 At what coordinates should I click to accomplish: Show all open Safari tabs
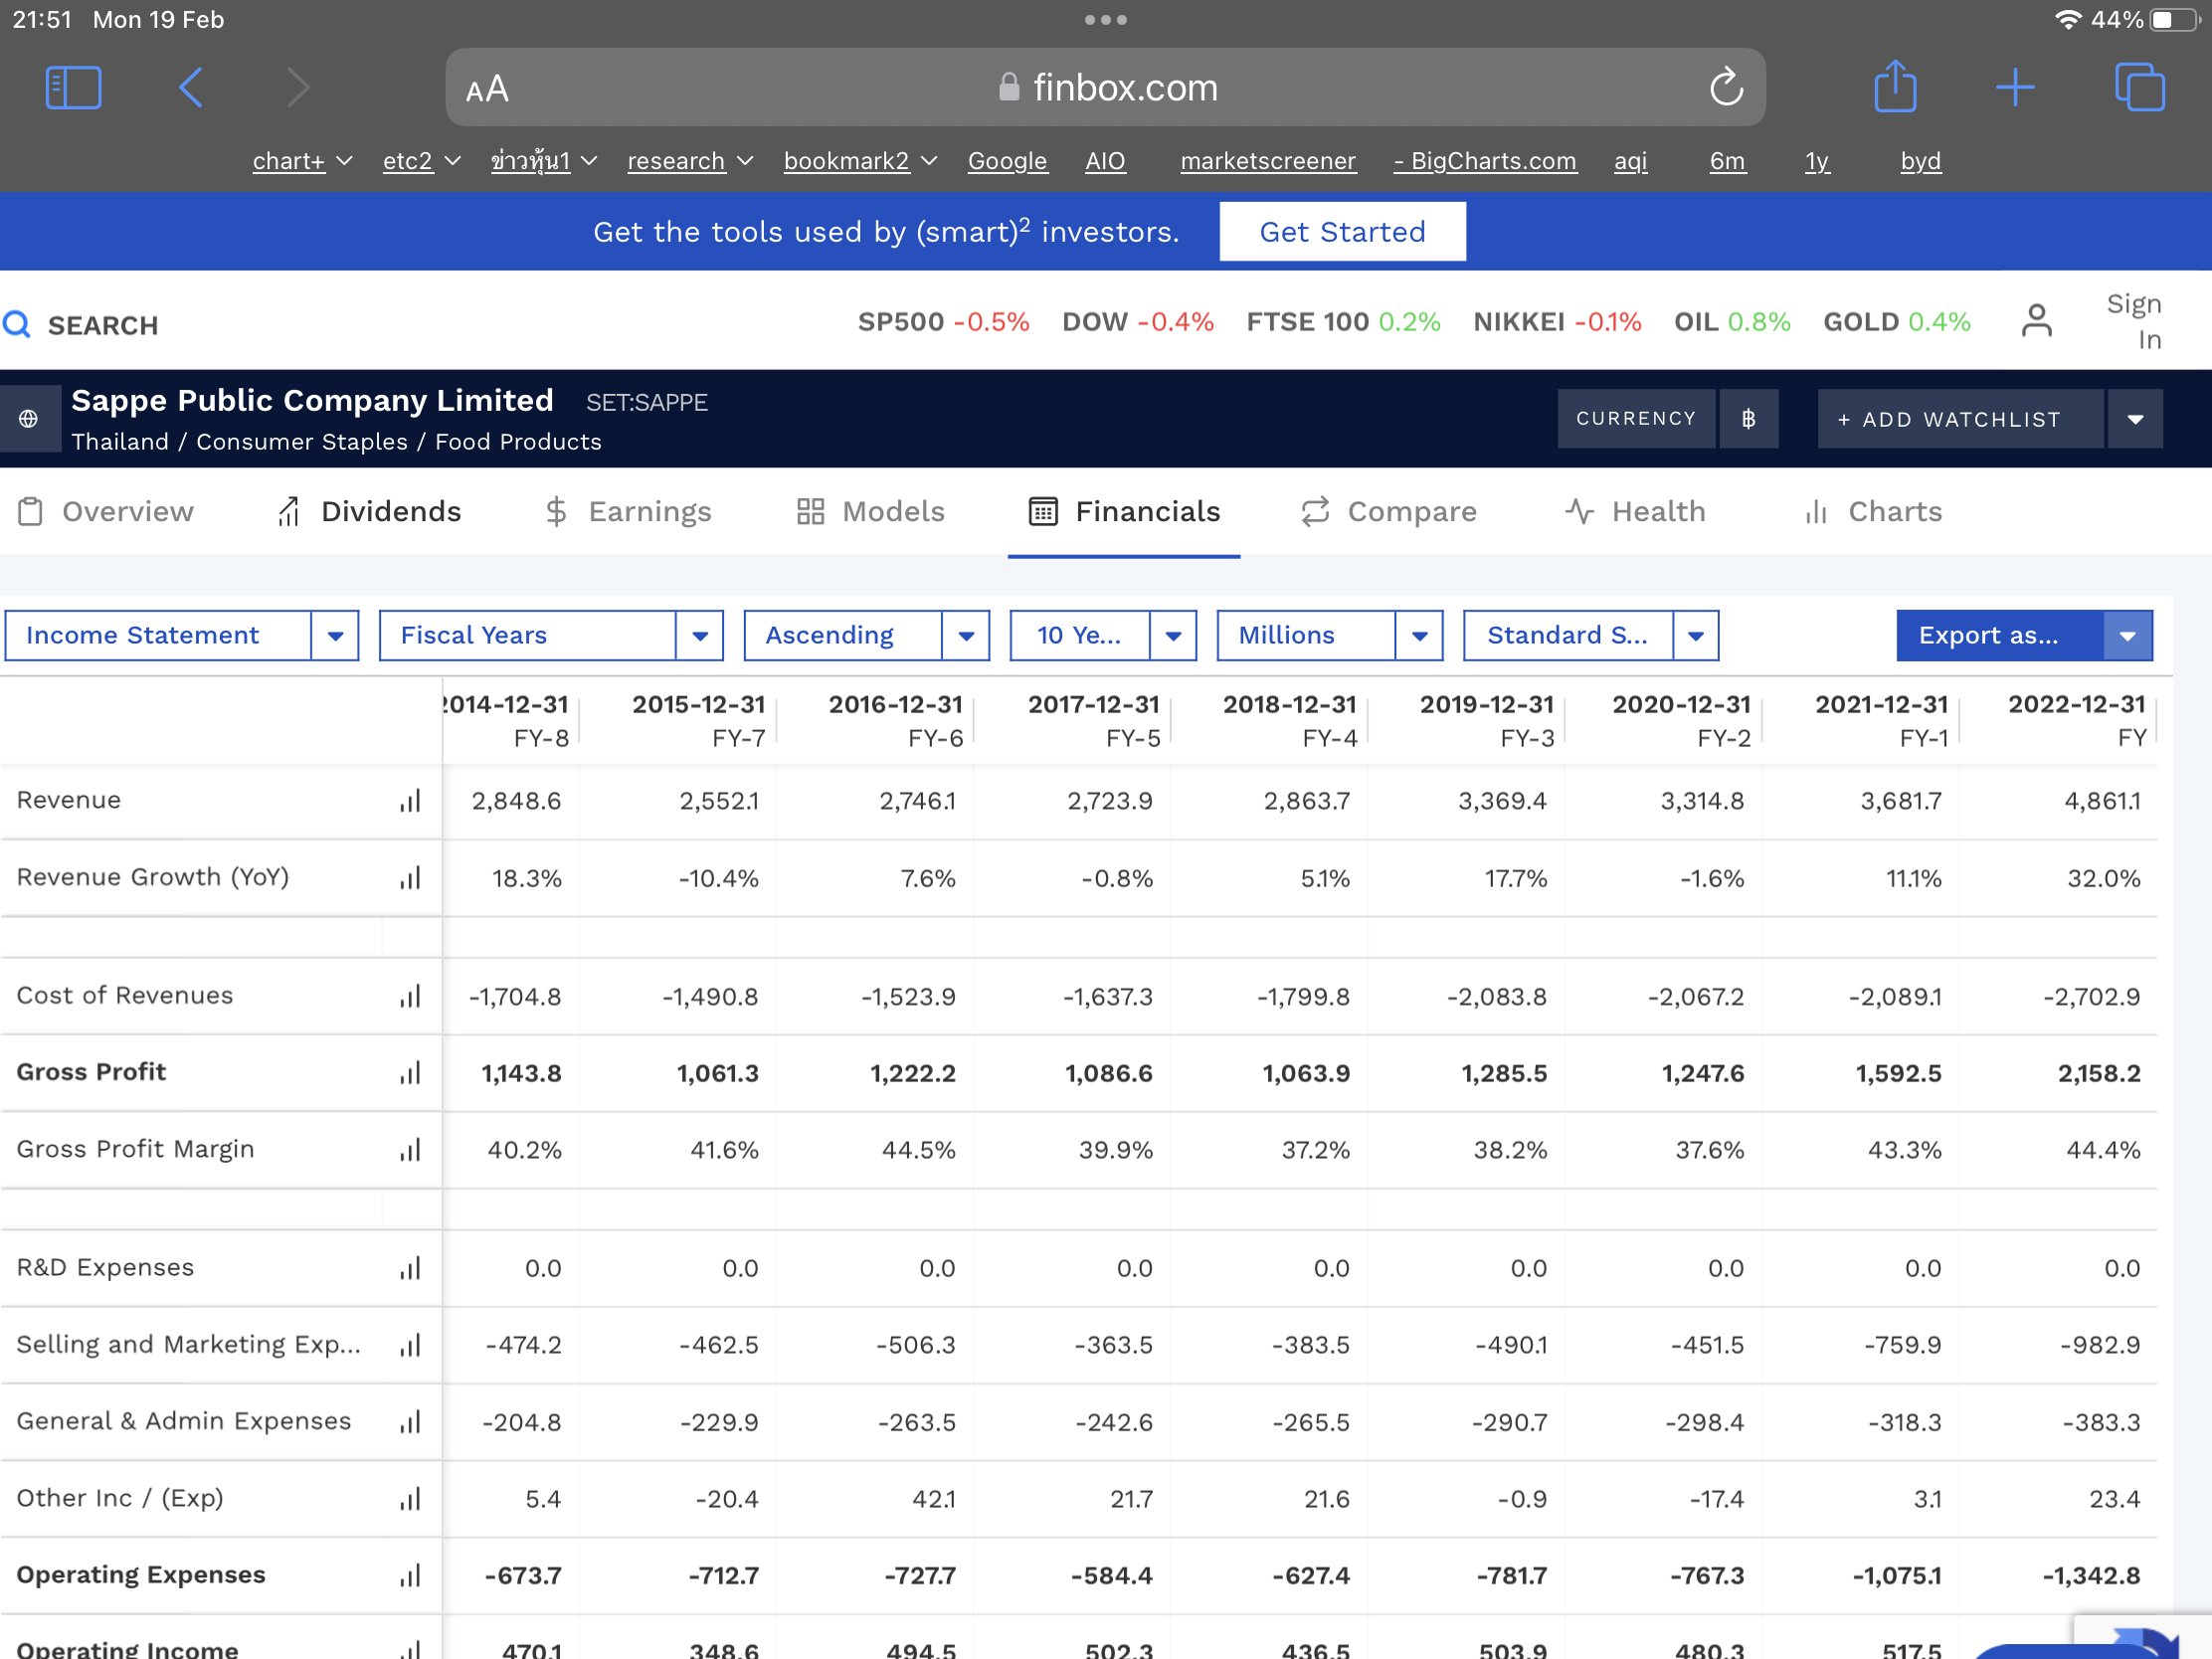click(2140, 87)
